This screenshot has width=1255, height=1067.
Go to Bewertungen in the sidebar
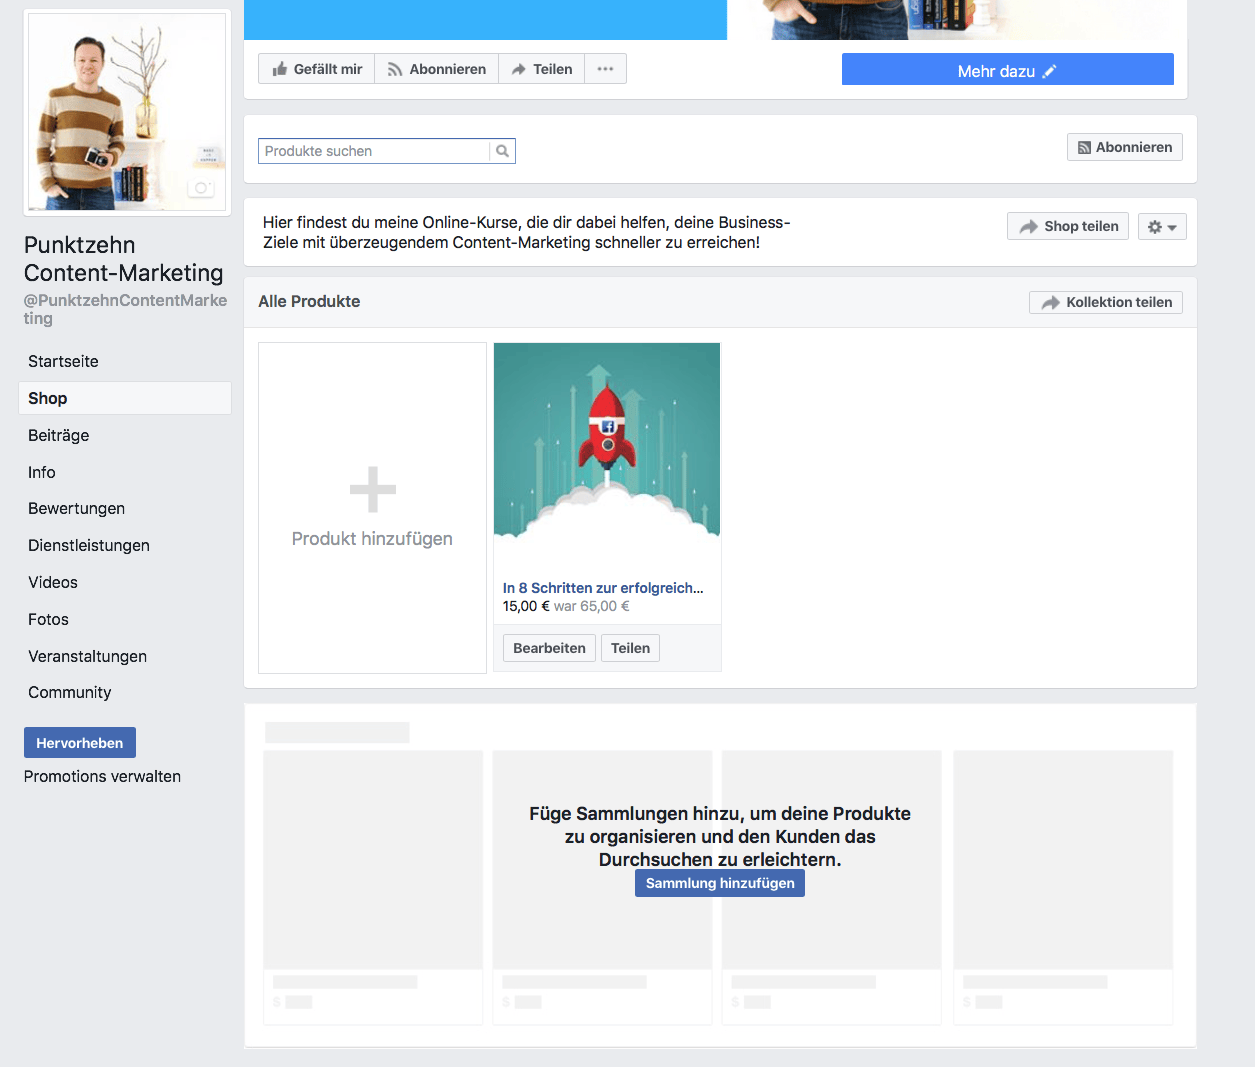pos(77,508)
